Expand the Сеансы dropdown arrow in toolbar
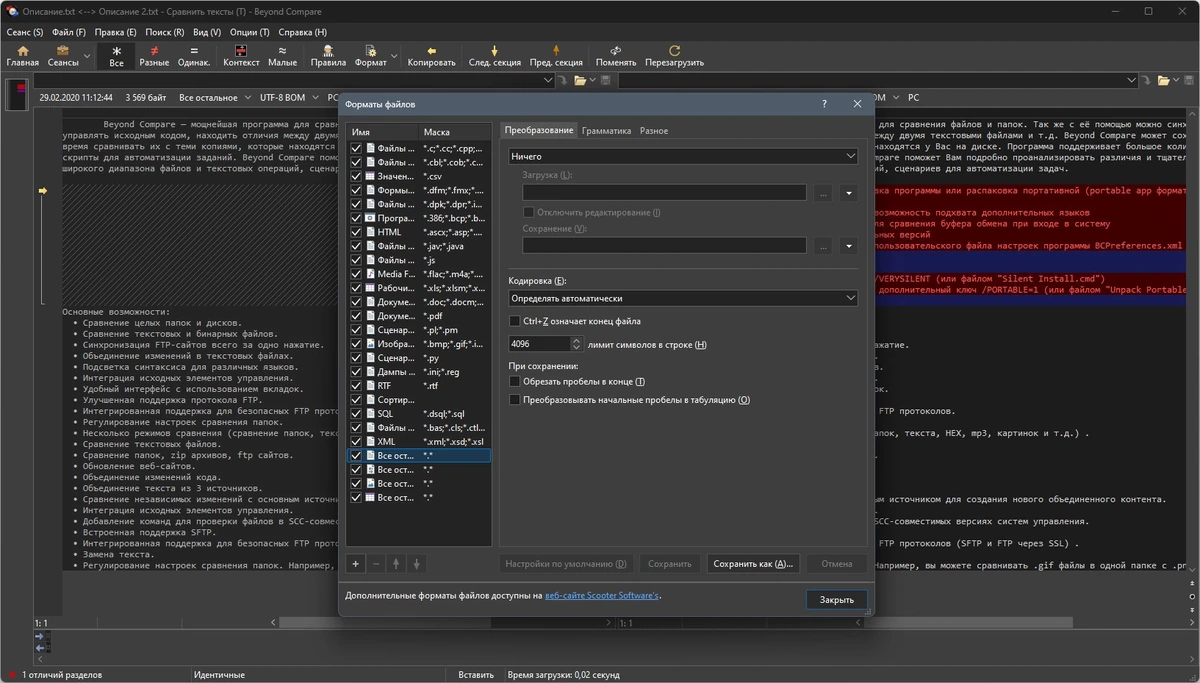Screen dimensions: 1200x683 coord(87,56)
